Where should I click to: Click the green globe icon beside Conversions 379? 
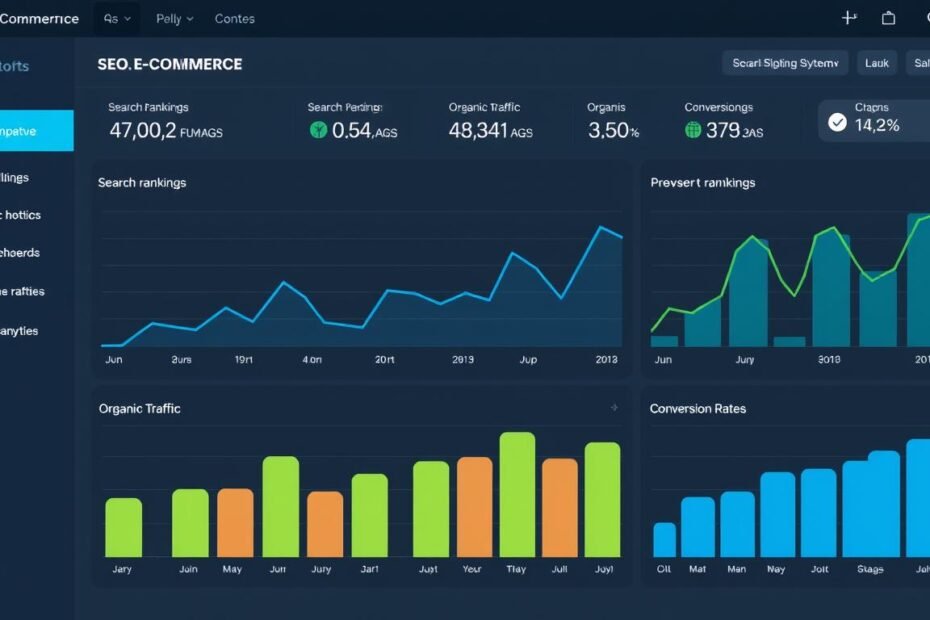click(x=693, y=130)
